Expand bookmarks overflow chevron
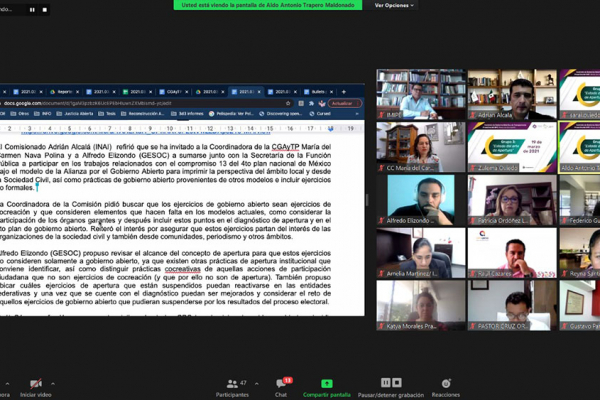This screenshot has width=600, height=400. coord(357,114)
